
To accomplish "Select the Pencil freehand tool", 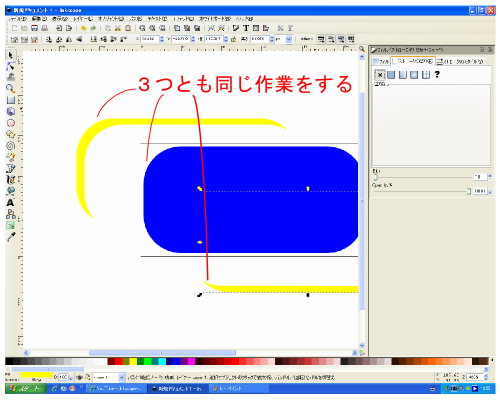I will pyautogui.click(x=11, y=157).
